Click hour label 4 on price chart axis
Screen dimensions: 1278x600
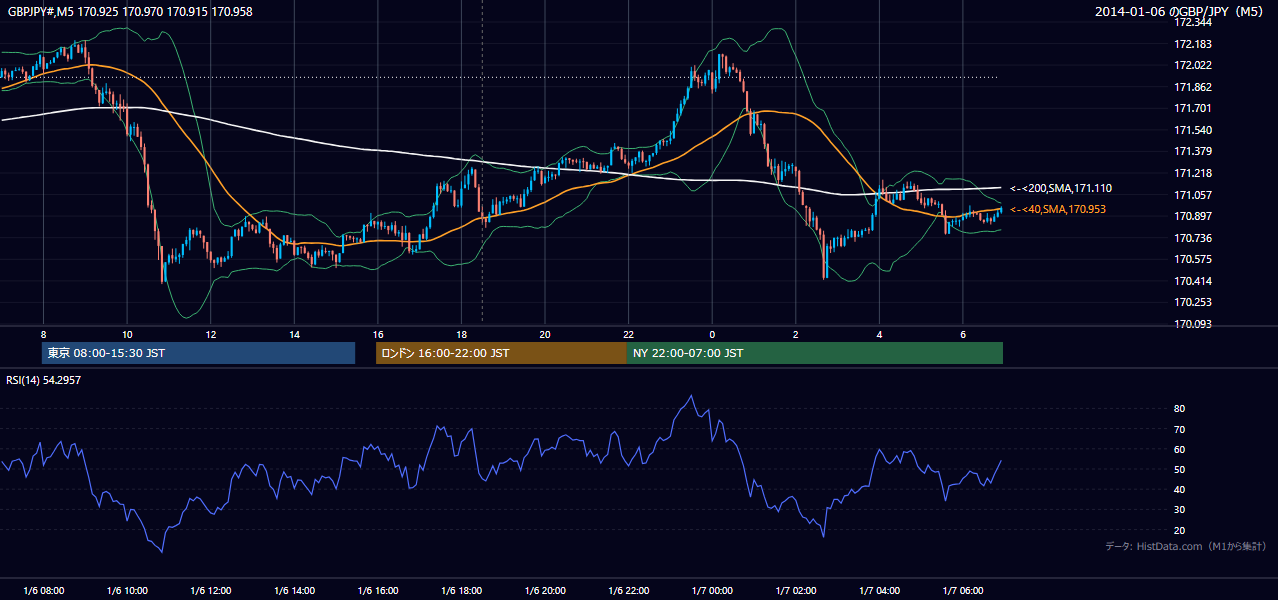coord(879,334)
